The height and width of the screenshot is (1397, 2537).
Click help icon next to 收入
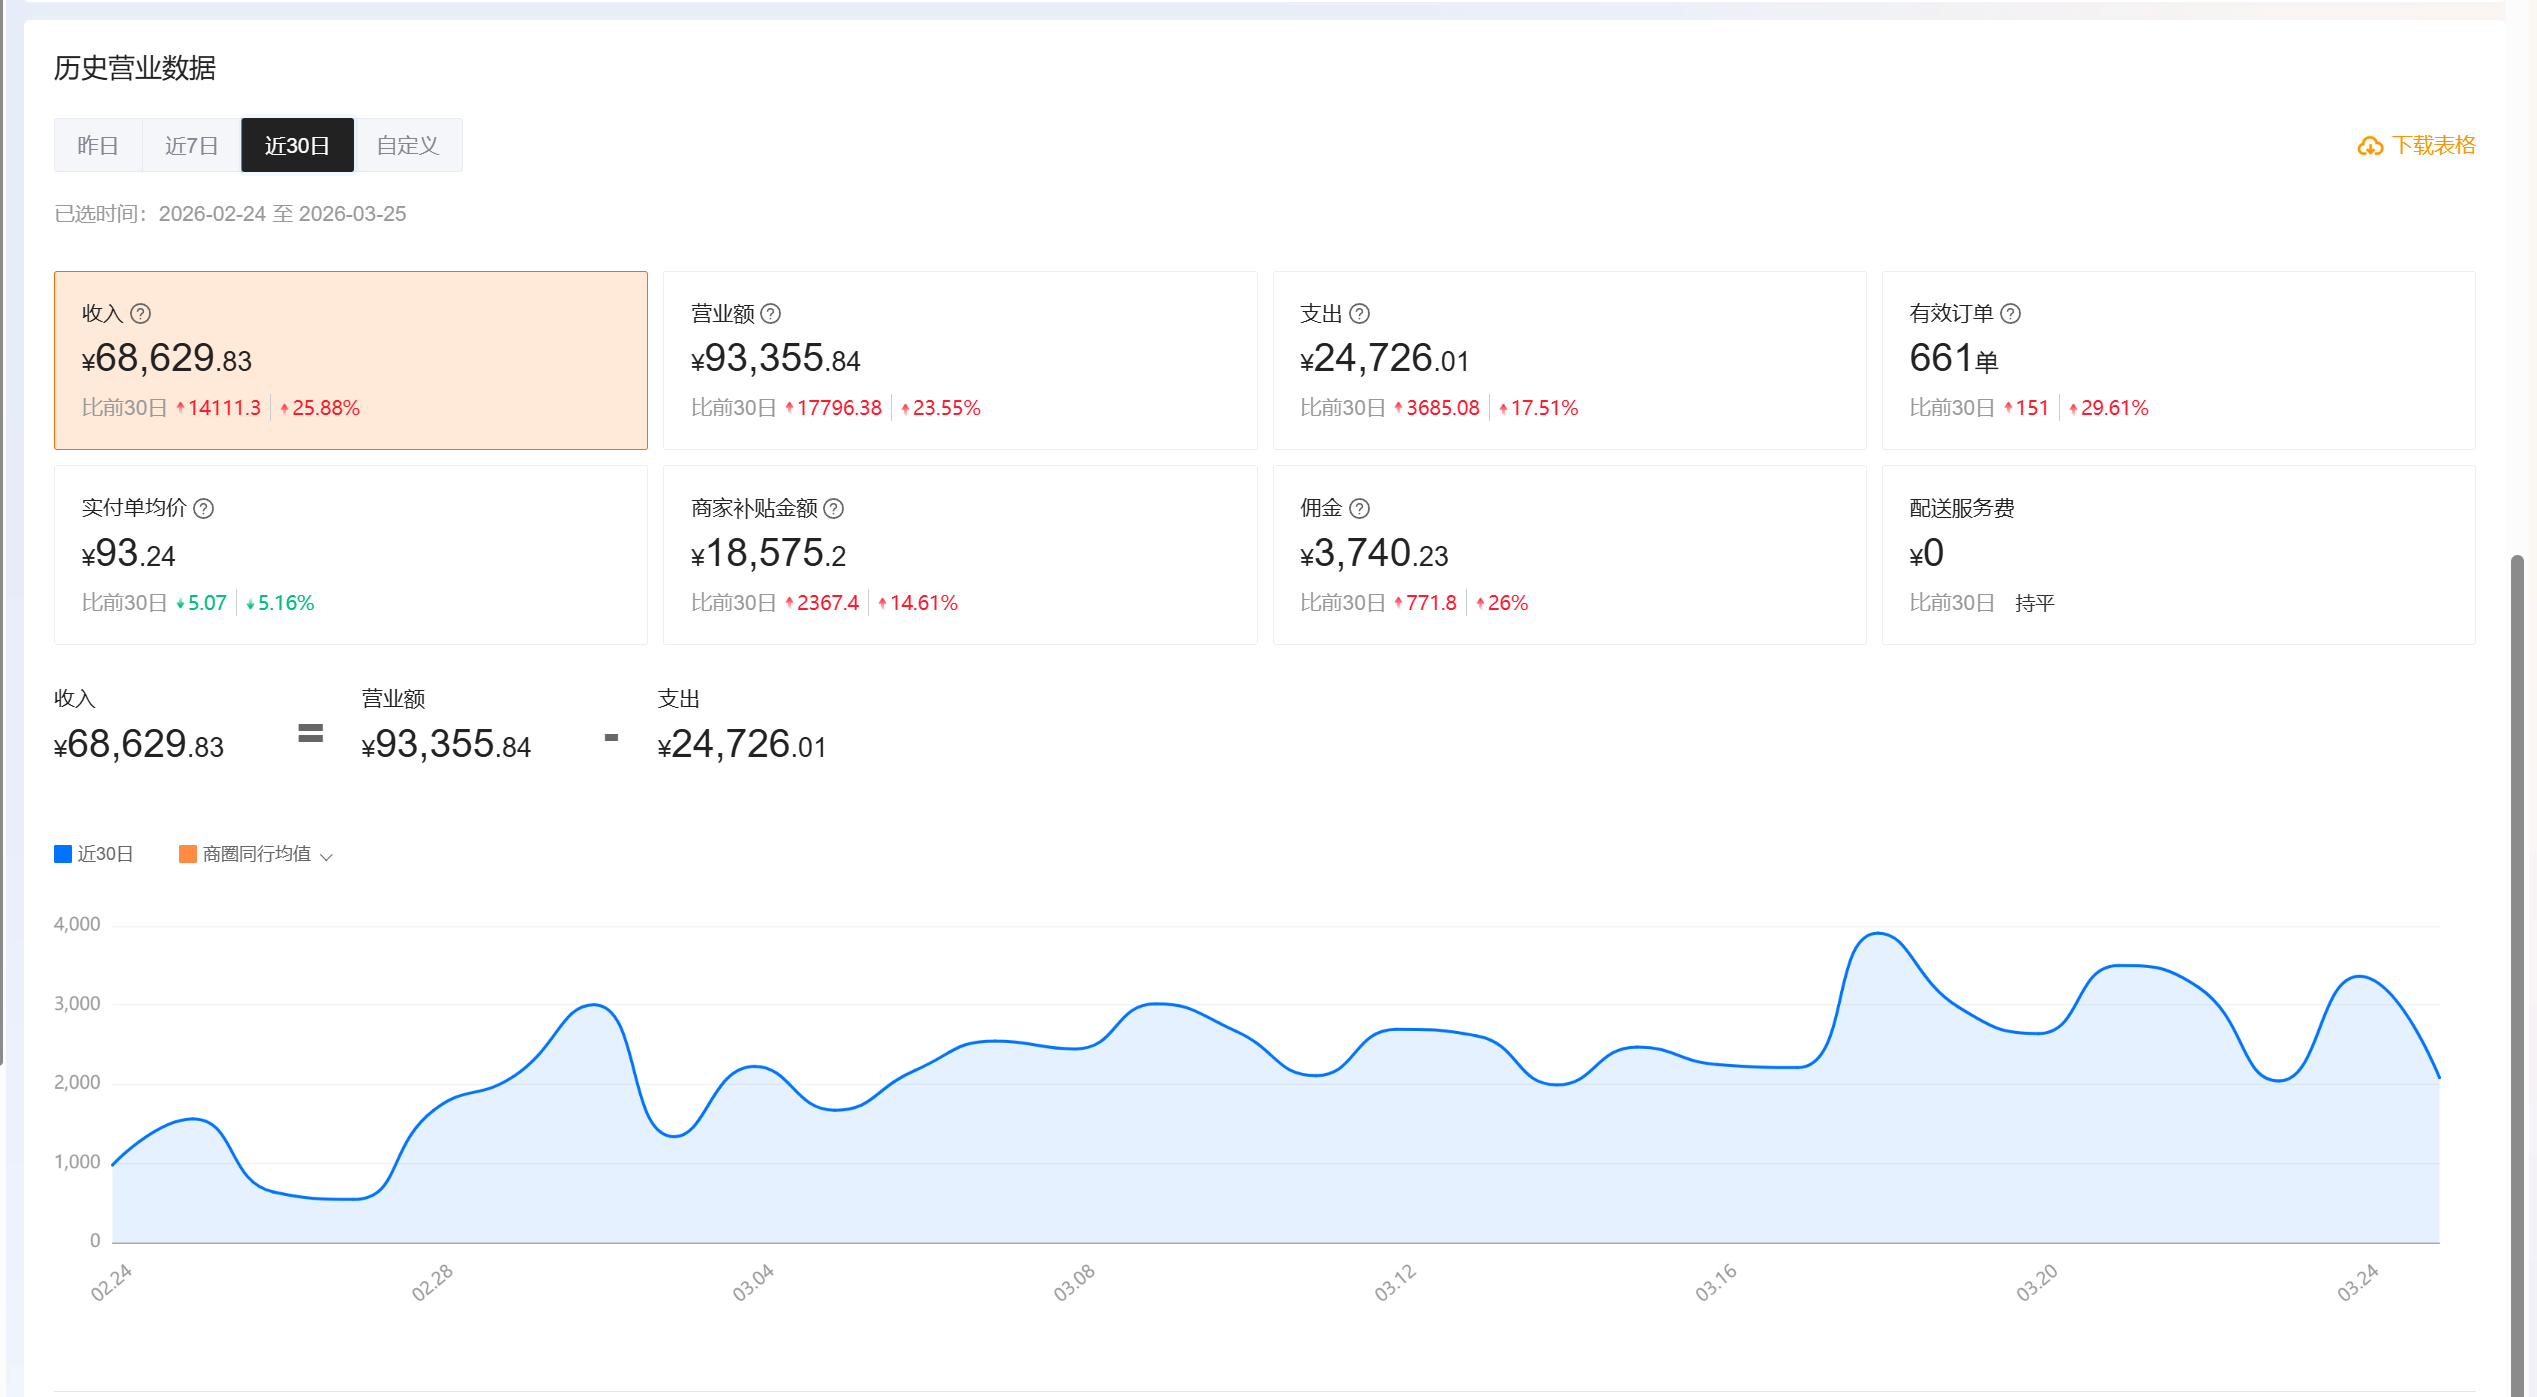(141, 314)
